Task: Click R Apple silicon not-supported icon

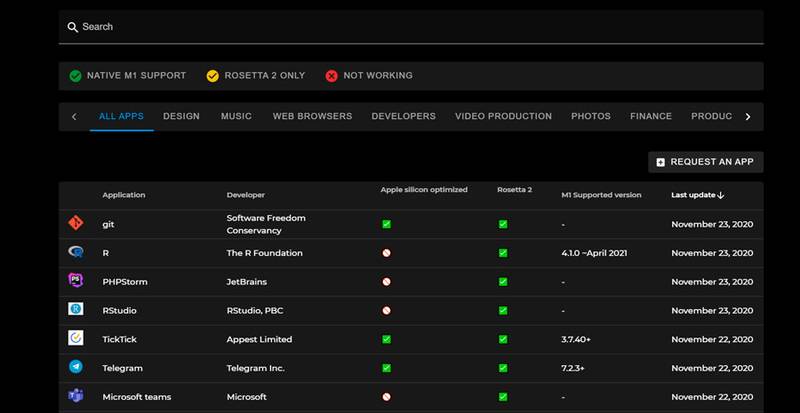Action: click(x=386, y=253)
